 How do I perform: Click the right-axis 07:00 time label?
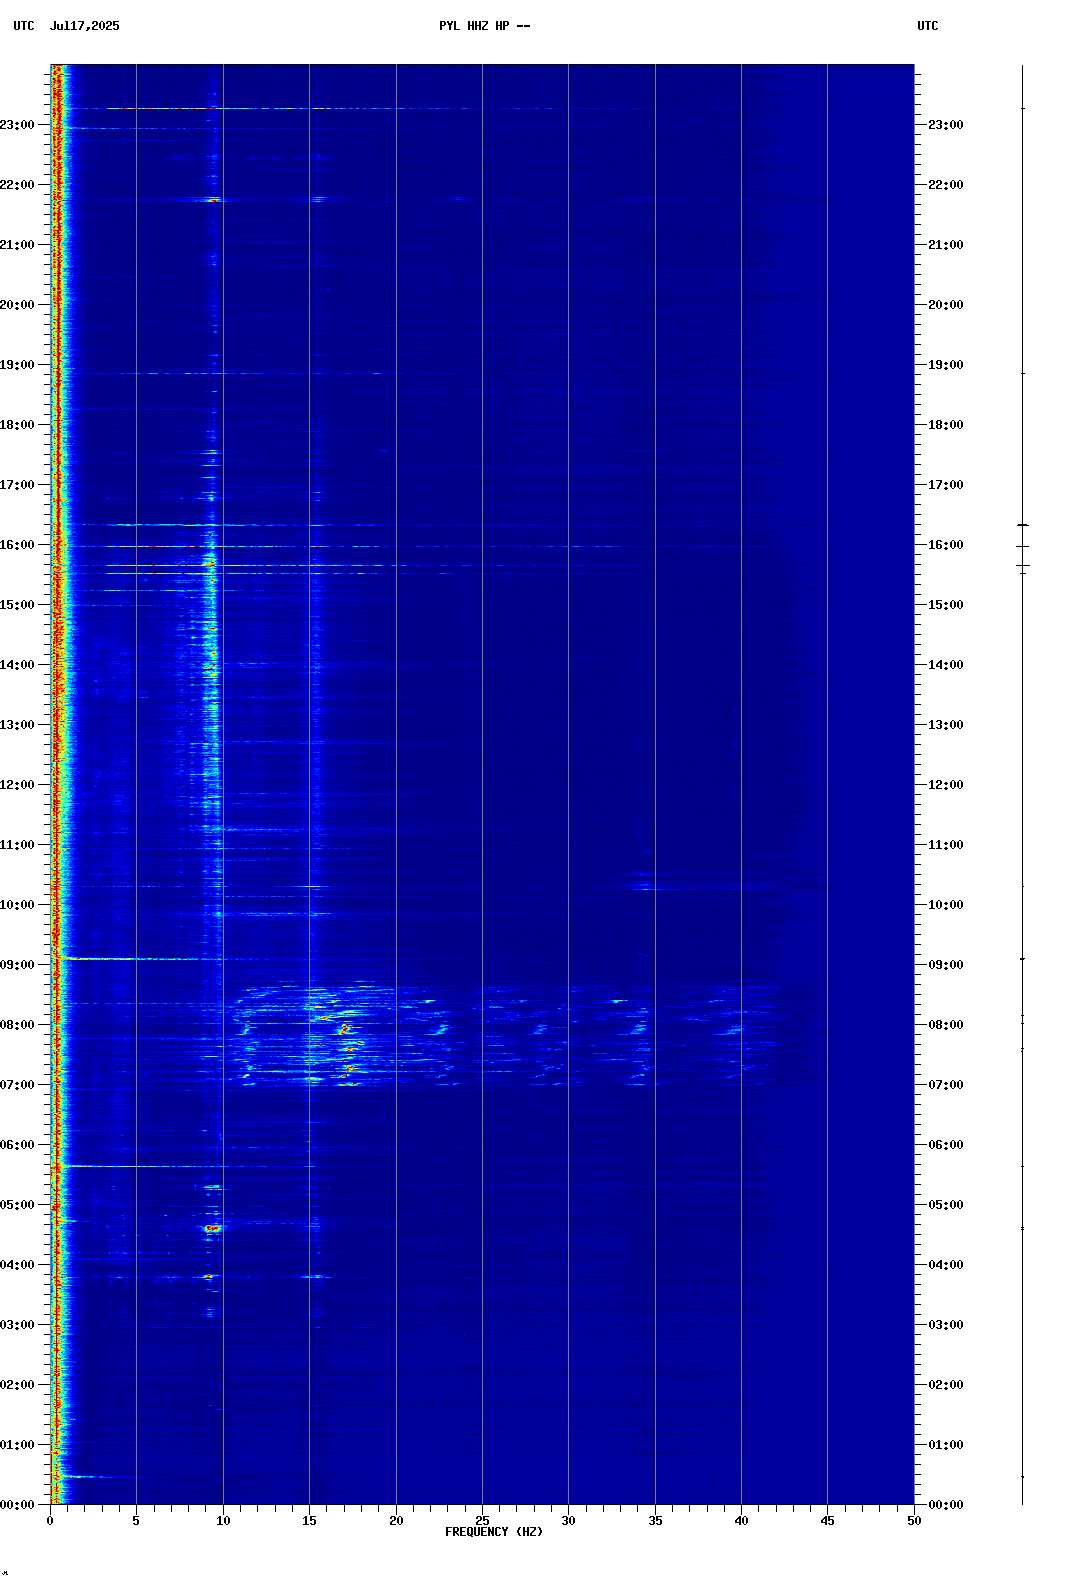[x=946, y=1085]
